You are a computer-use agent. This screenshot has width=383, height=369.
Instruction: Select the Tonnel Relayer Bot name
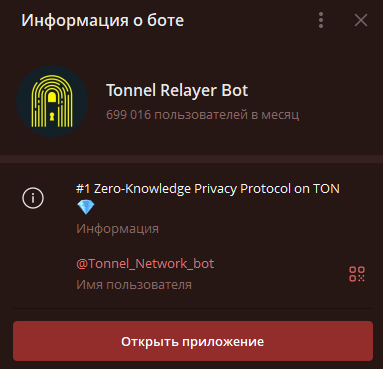coord(177,90)
